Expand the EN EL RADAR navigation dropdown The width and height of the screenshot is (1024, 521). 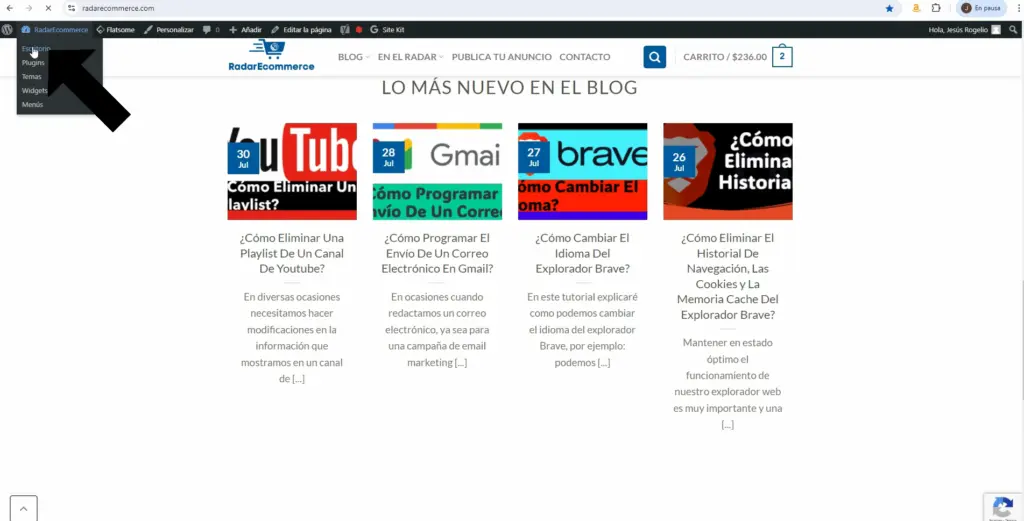410,57
